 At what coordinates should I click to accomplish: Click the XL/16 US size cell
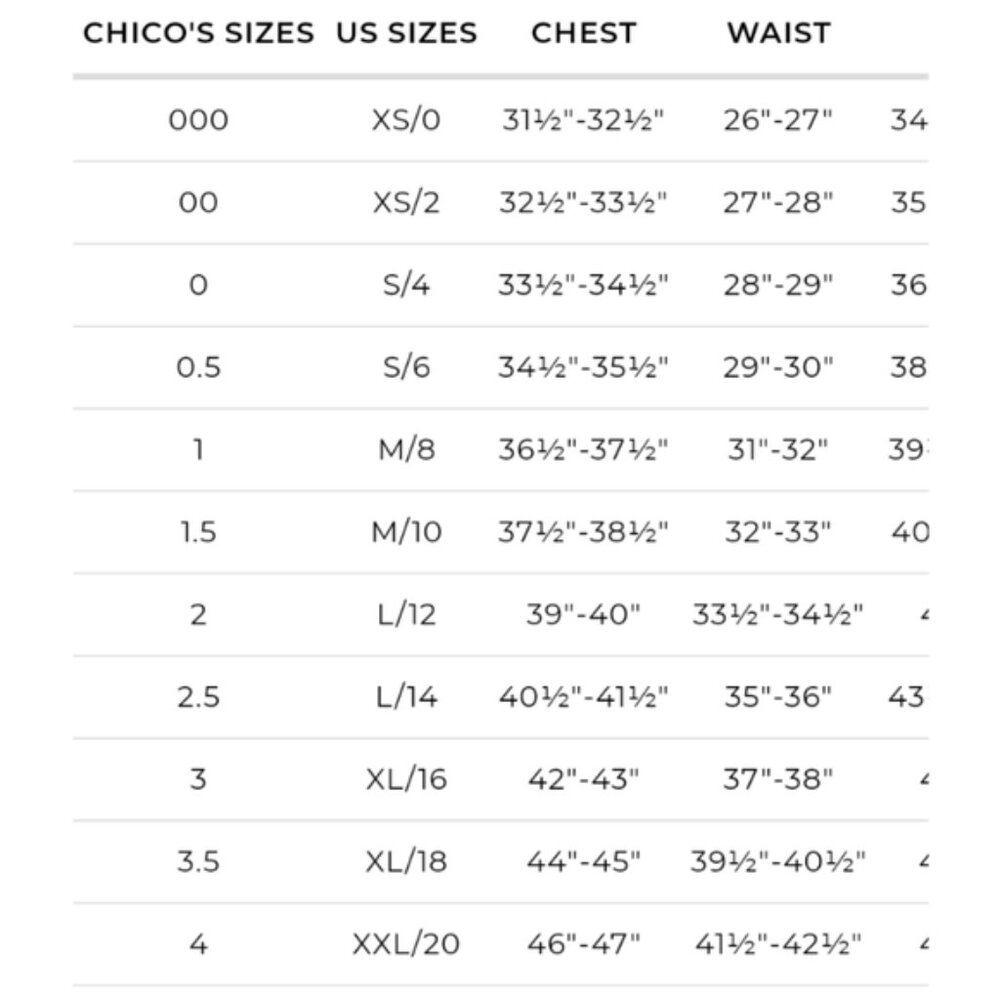coord(406,779)
